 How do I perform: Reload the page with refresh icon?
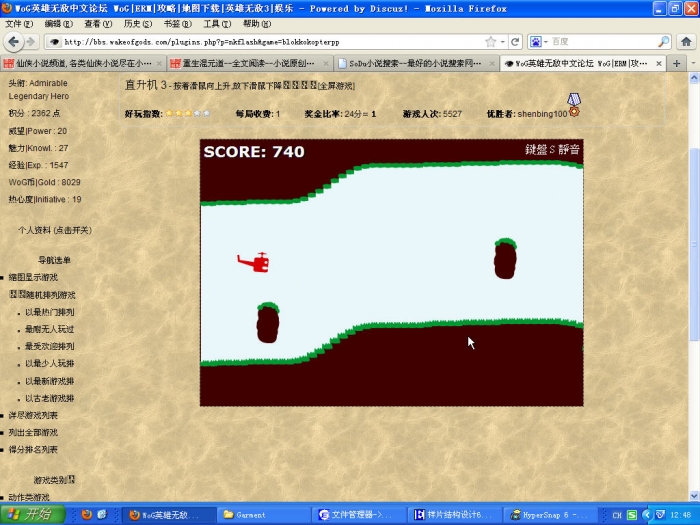[x=515, y=42]
